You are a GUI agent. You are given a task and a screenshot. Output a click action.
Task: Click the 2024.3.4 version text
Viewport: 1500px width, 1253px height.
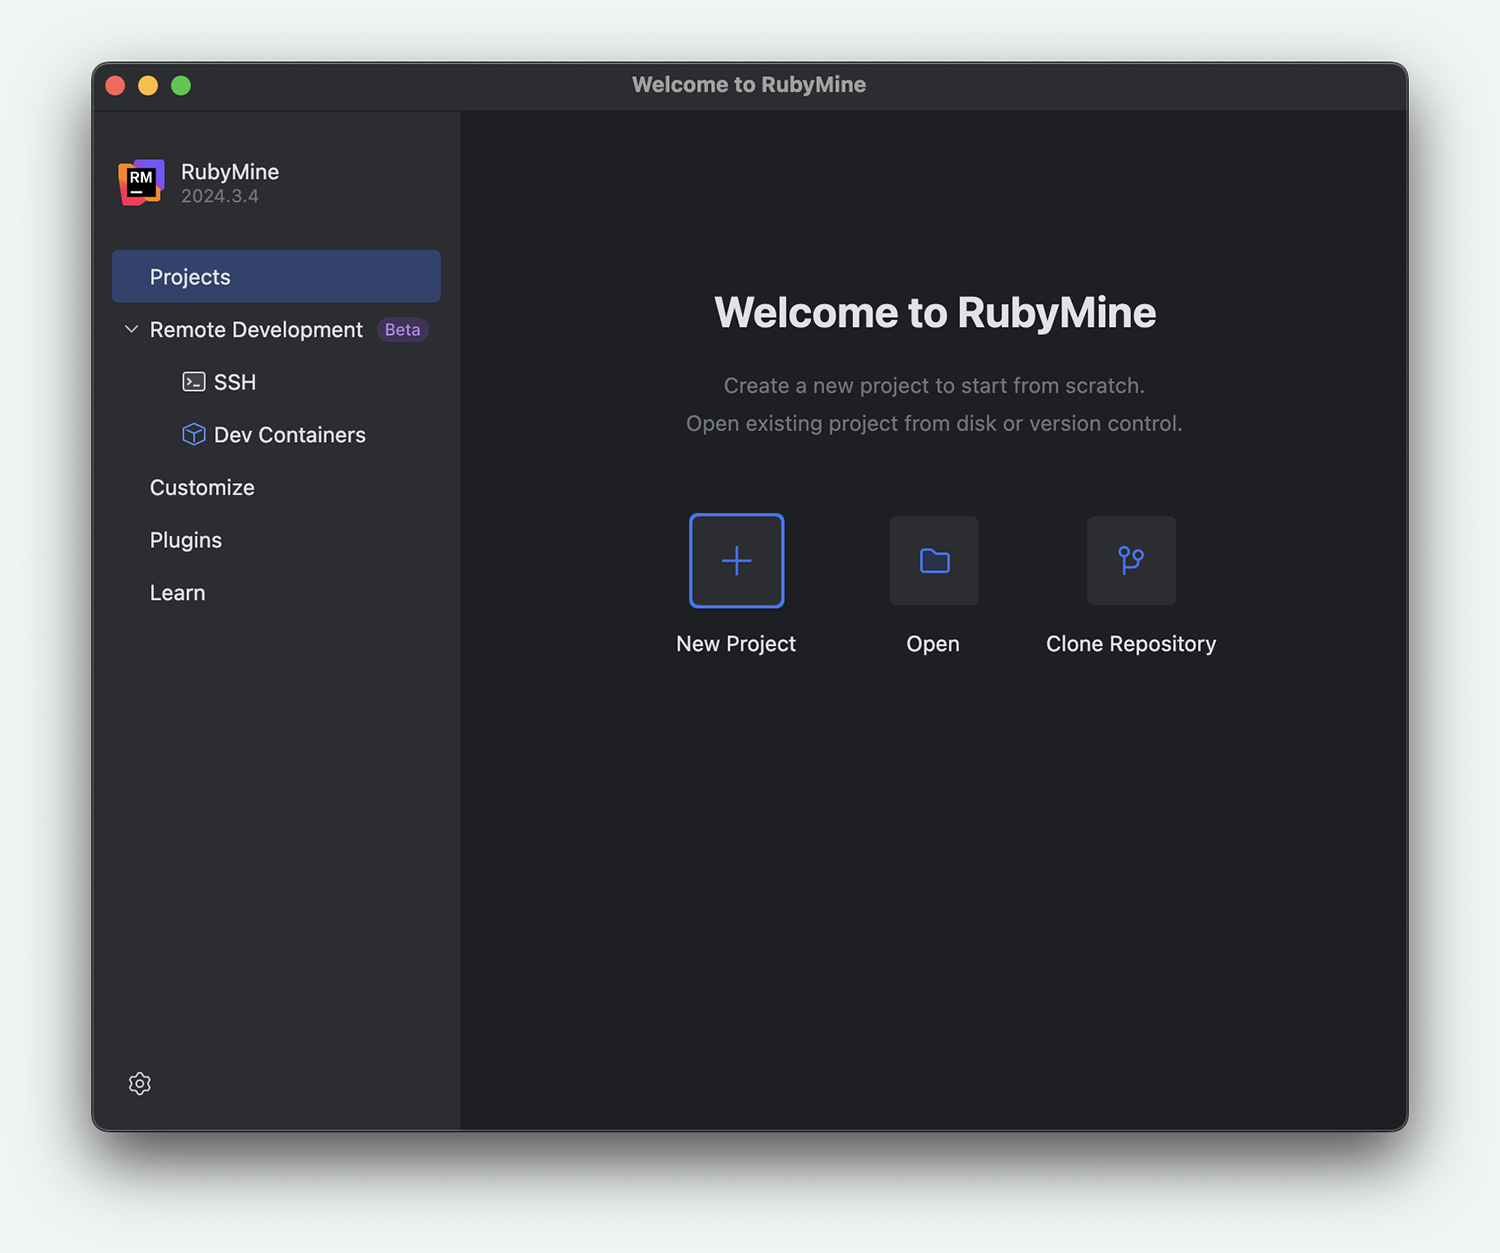220,196
